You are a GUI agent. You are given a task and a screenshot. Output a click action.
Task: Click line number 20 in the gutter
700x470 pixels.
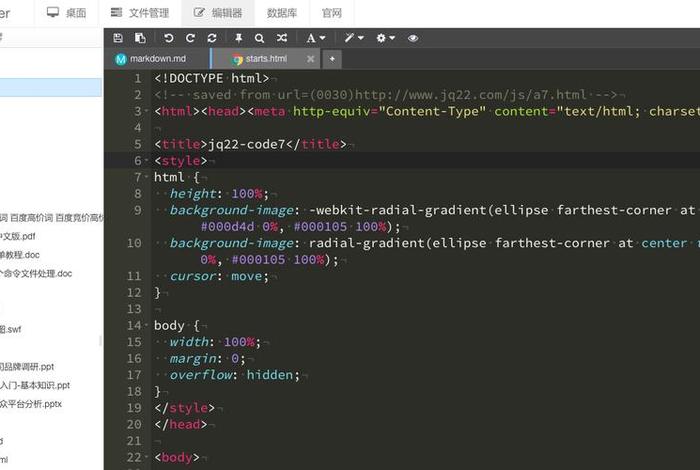[134, 424]
